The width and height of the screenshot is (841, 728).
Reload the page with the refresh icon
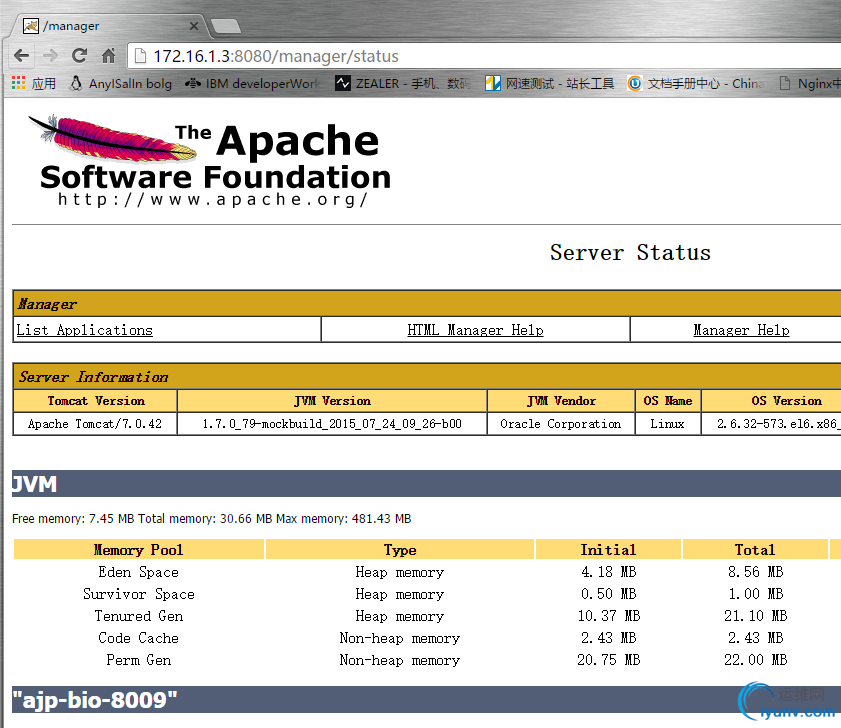[79, 55]
